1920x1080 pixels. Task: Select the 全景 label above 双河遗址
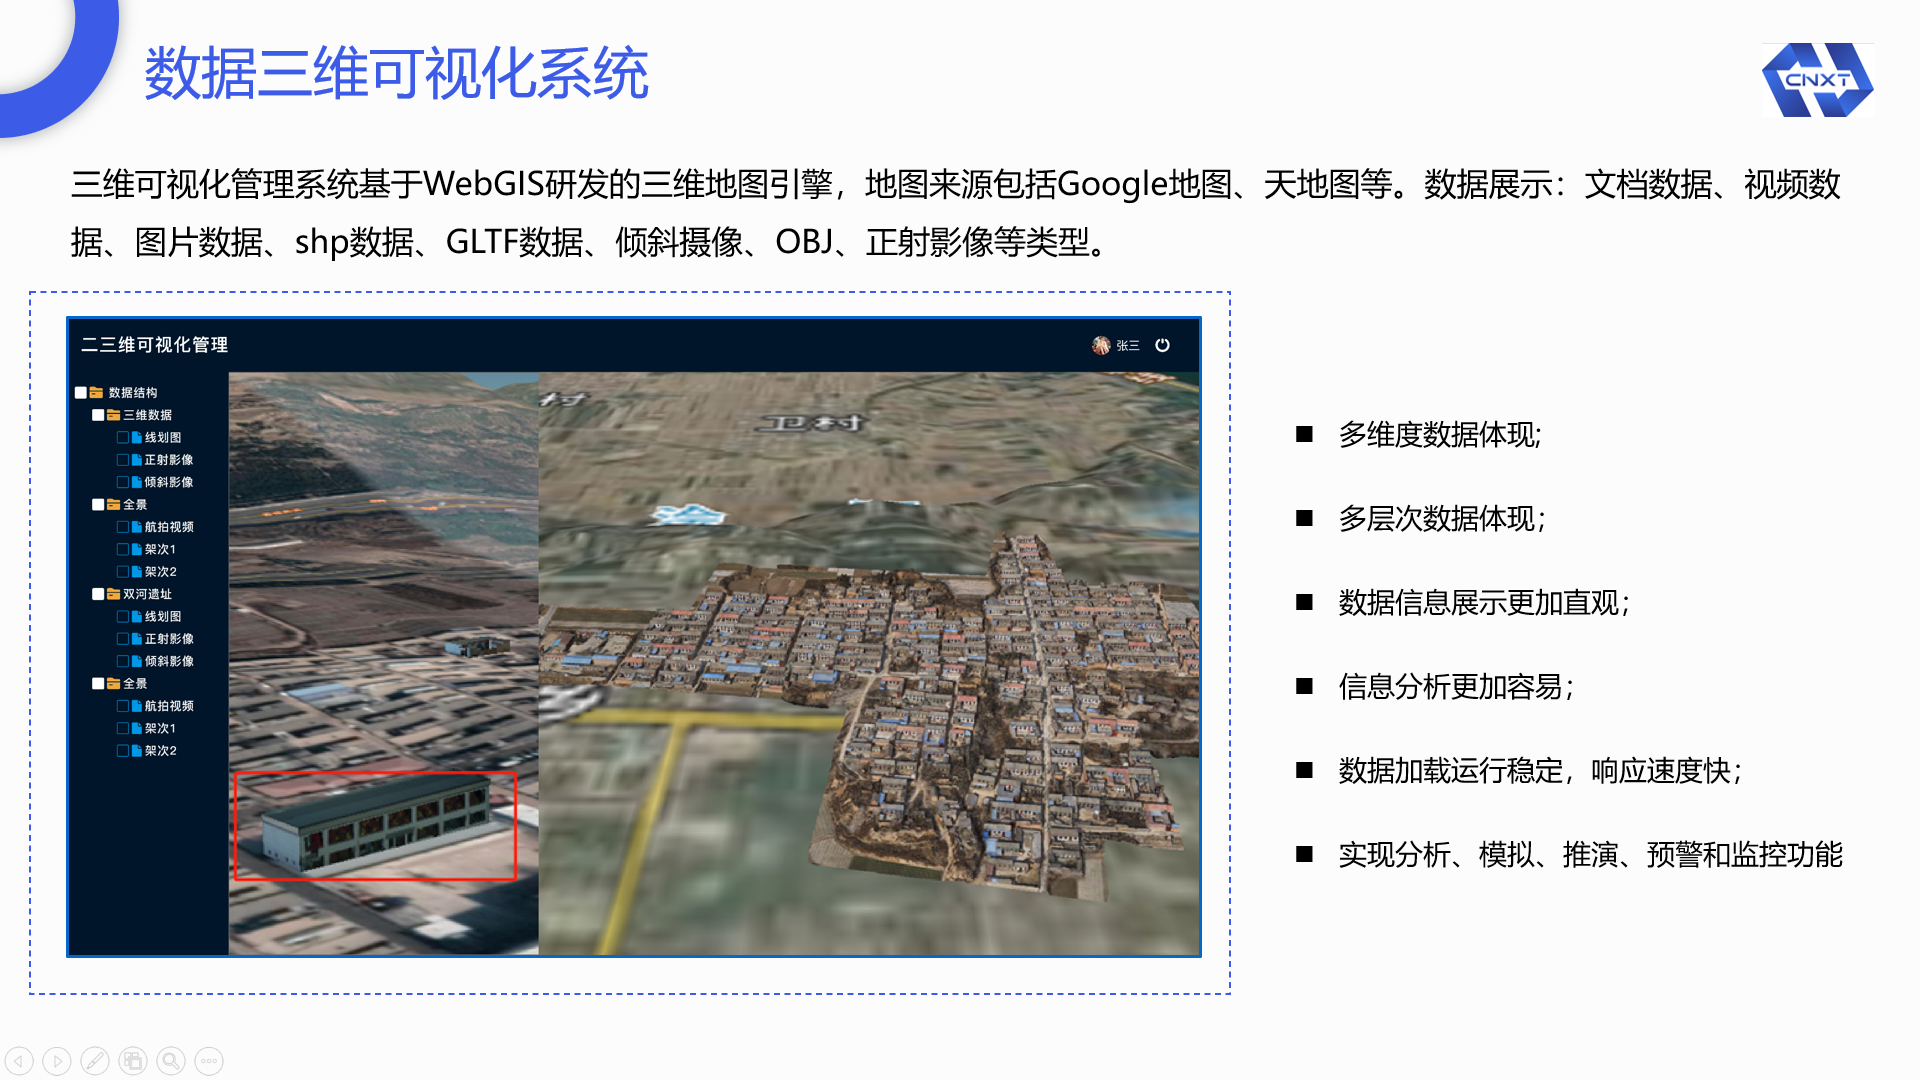click(135, 505)
